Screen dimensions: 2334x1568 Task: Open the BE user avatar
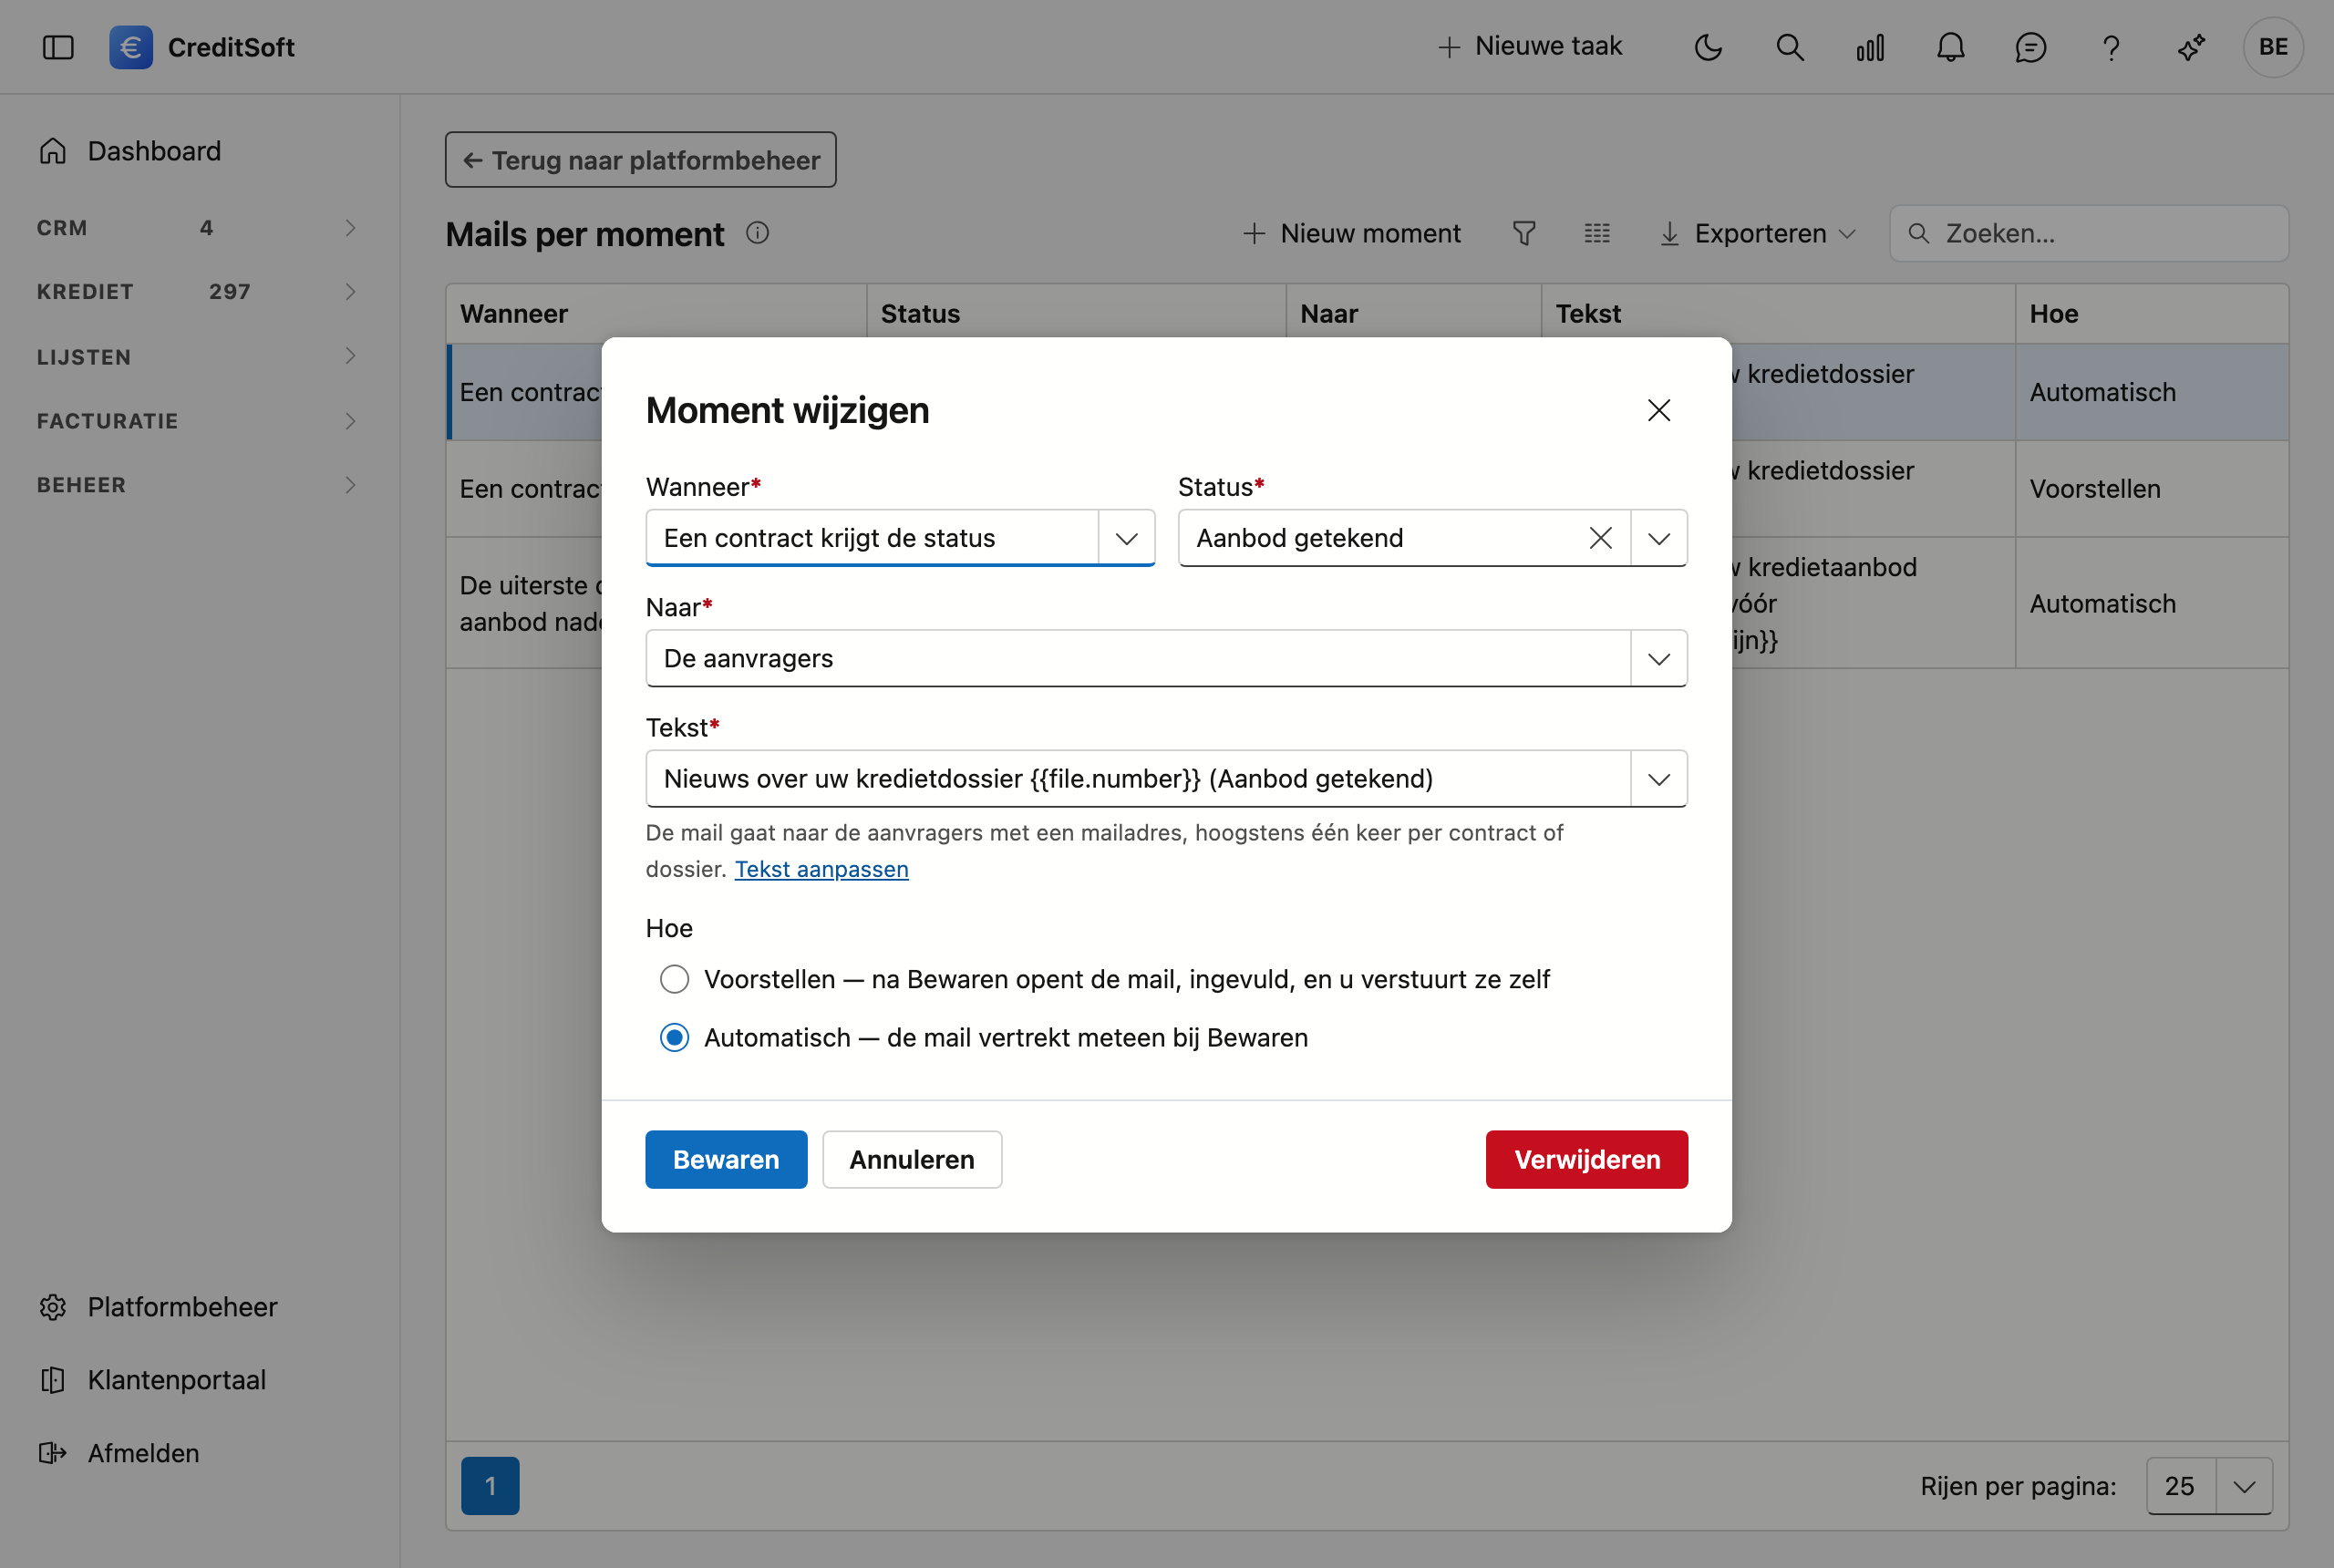click(2273, 47)
